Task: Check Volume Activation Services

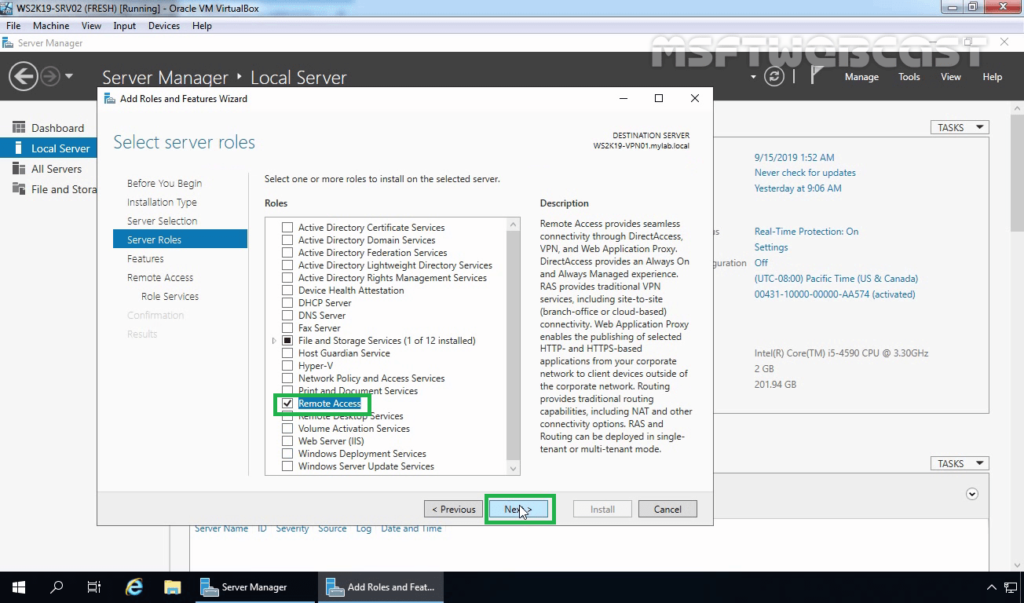Action: (287, 429)
